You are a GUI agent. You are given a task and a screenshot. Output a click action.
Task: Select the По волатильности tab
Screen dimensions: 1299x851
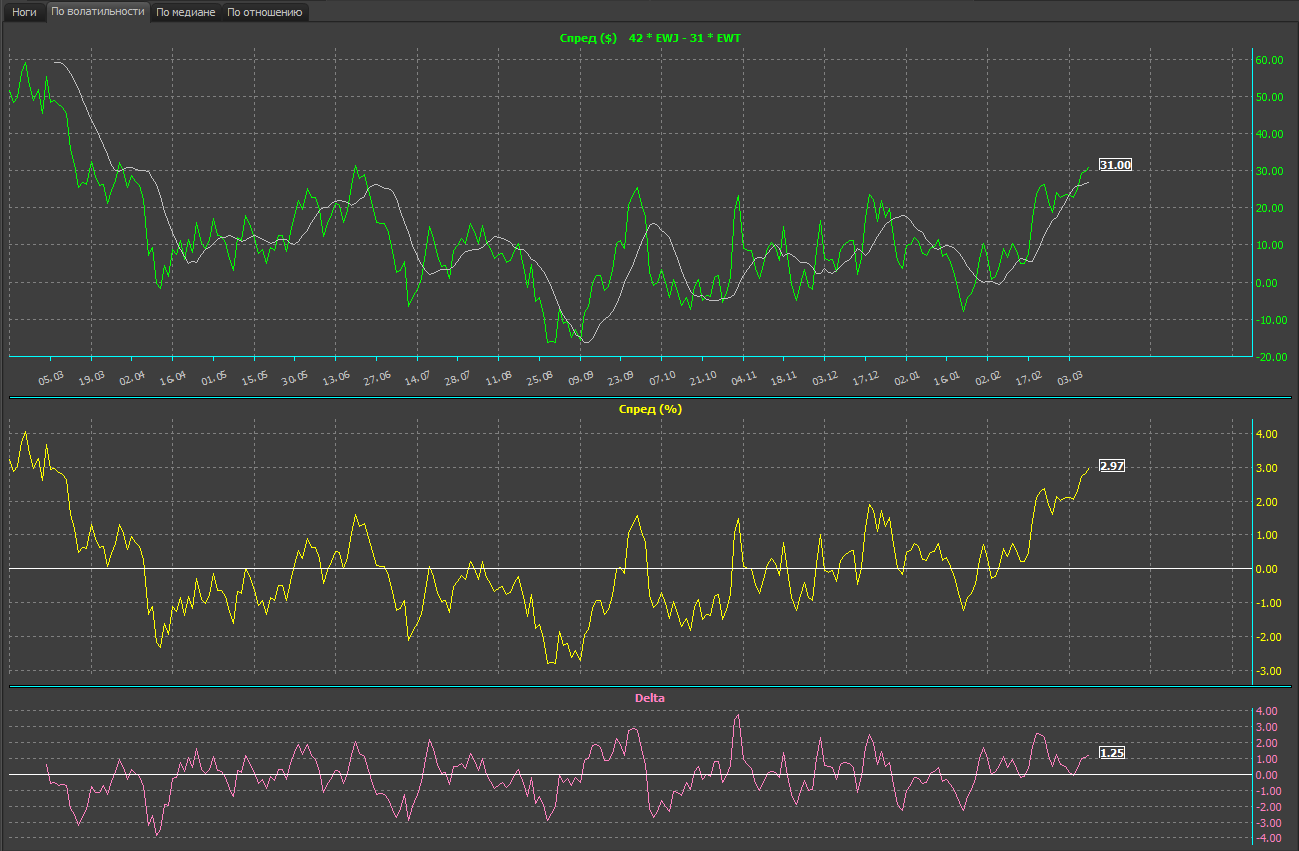click(98, 12)
